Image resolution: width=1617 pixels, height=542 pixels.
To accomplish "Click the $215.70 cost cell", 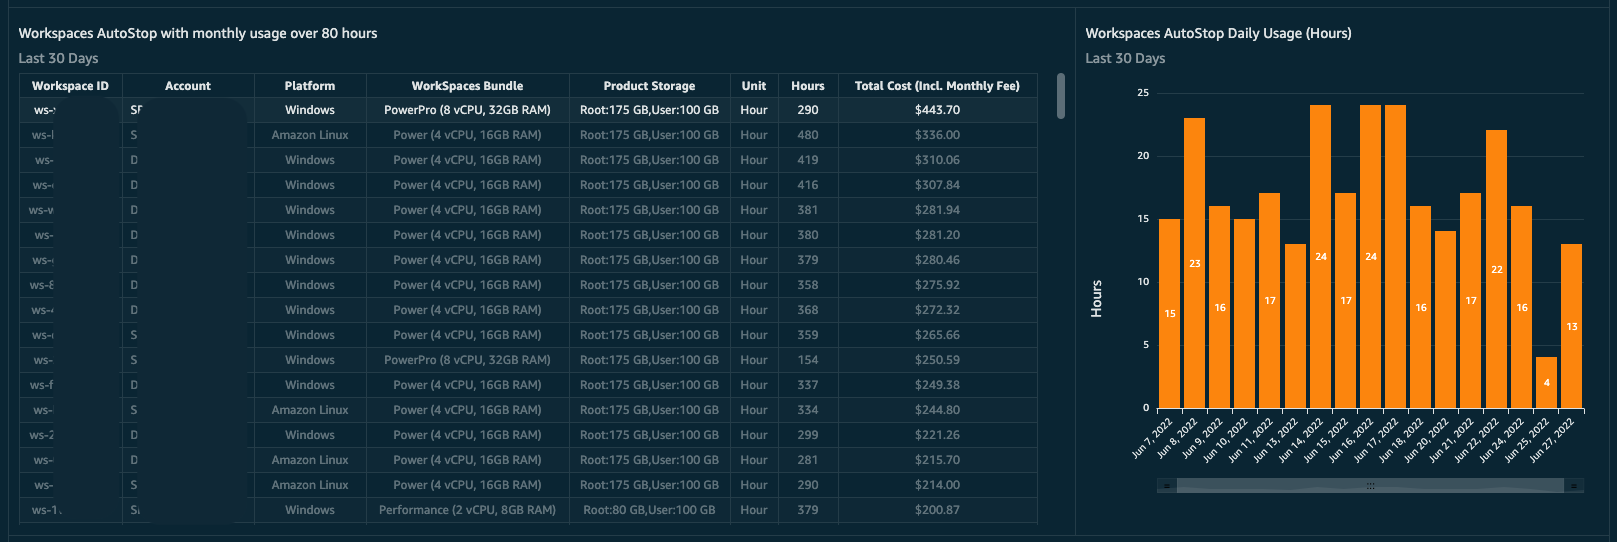I will click(x=937, y=460).
